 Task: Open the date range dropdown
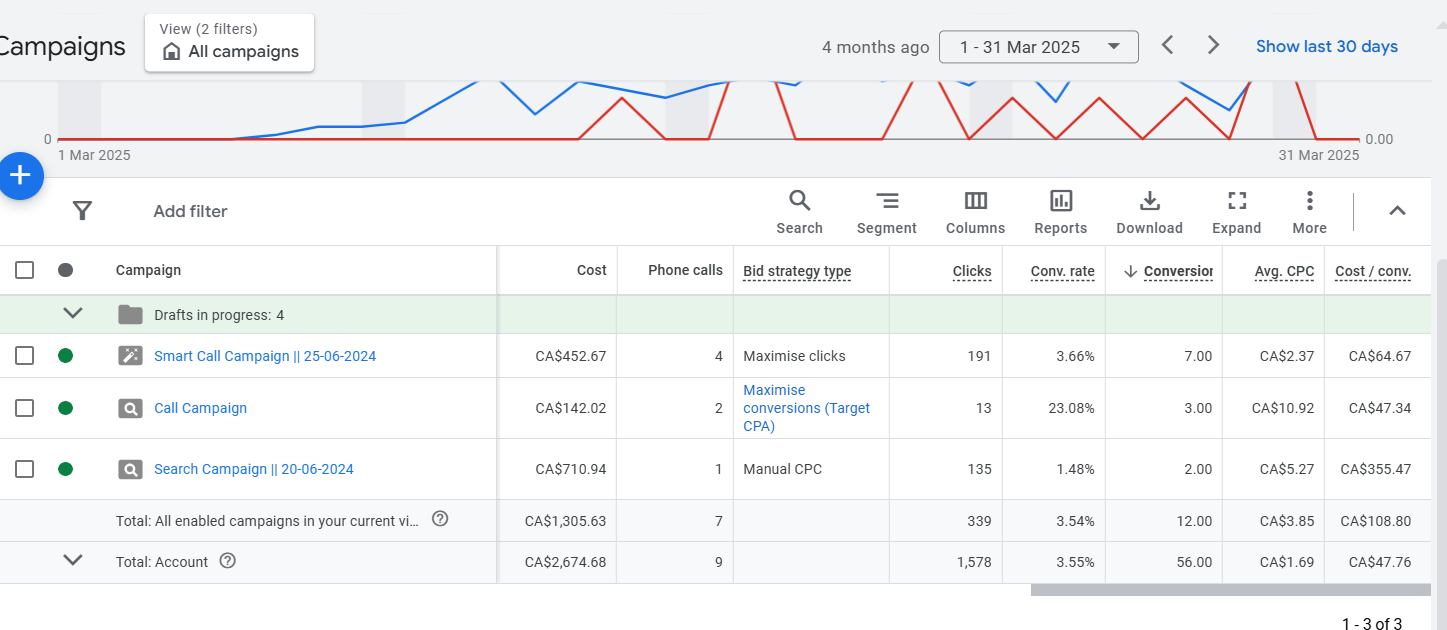[x=1038, y=47]
